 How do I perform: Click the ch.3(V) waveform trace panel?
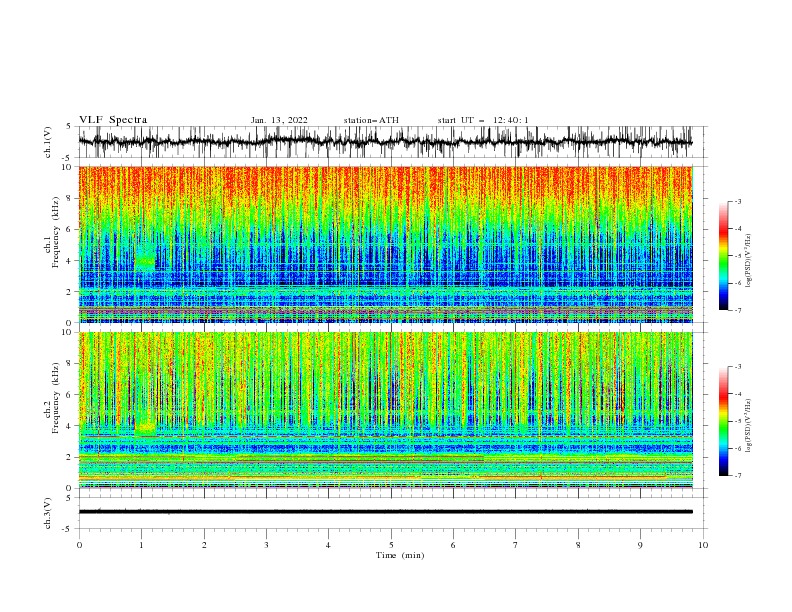tap(390, 513)
